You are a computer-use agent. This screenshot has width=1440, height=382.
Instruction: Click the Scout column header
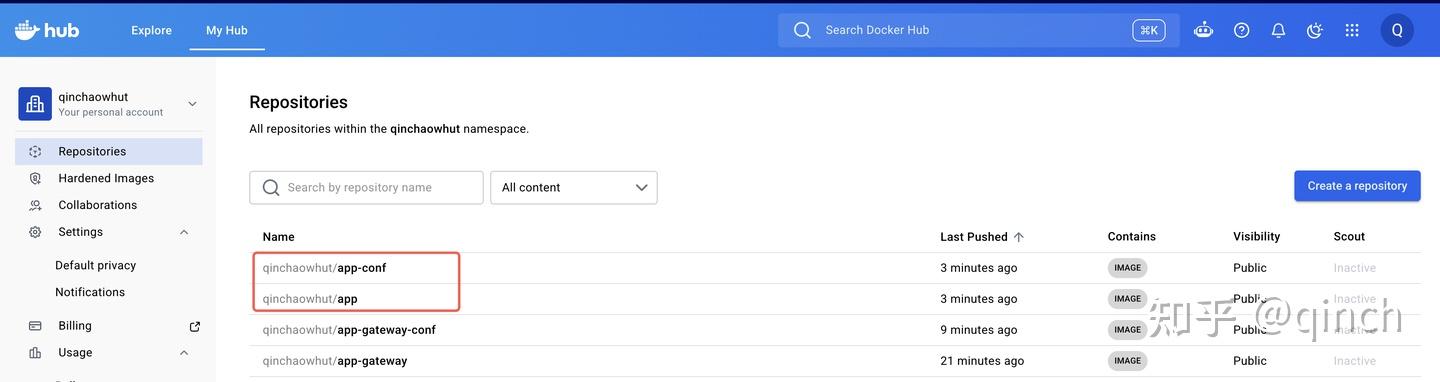pyautogui.click(x=1349, y=237)
